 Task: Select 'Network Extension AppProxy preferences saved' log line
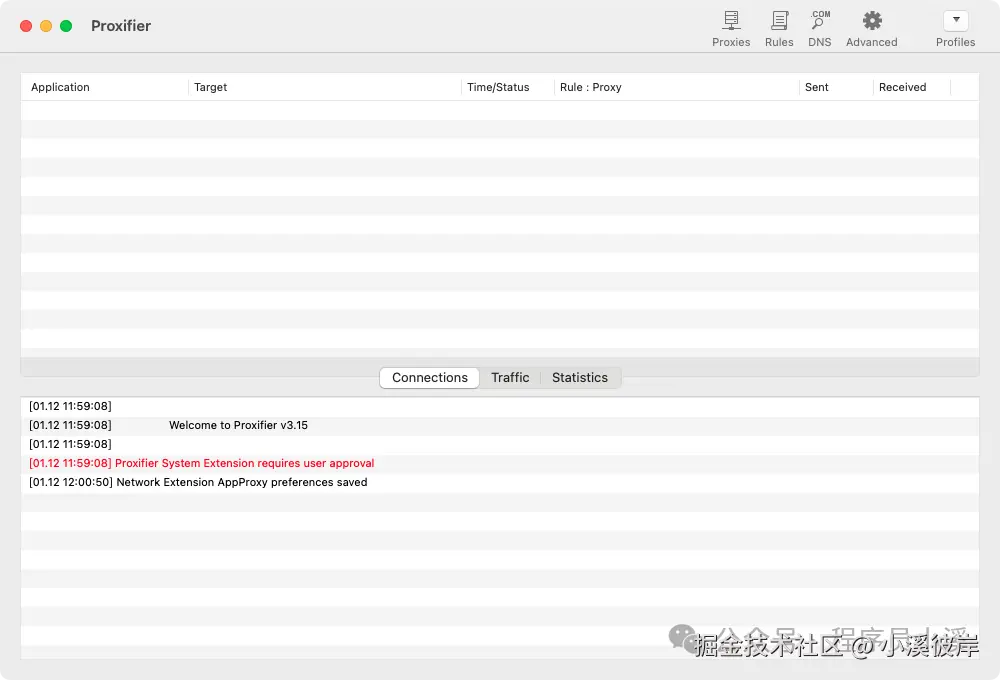(500, 483)
